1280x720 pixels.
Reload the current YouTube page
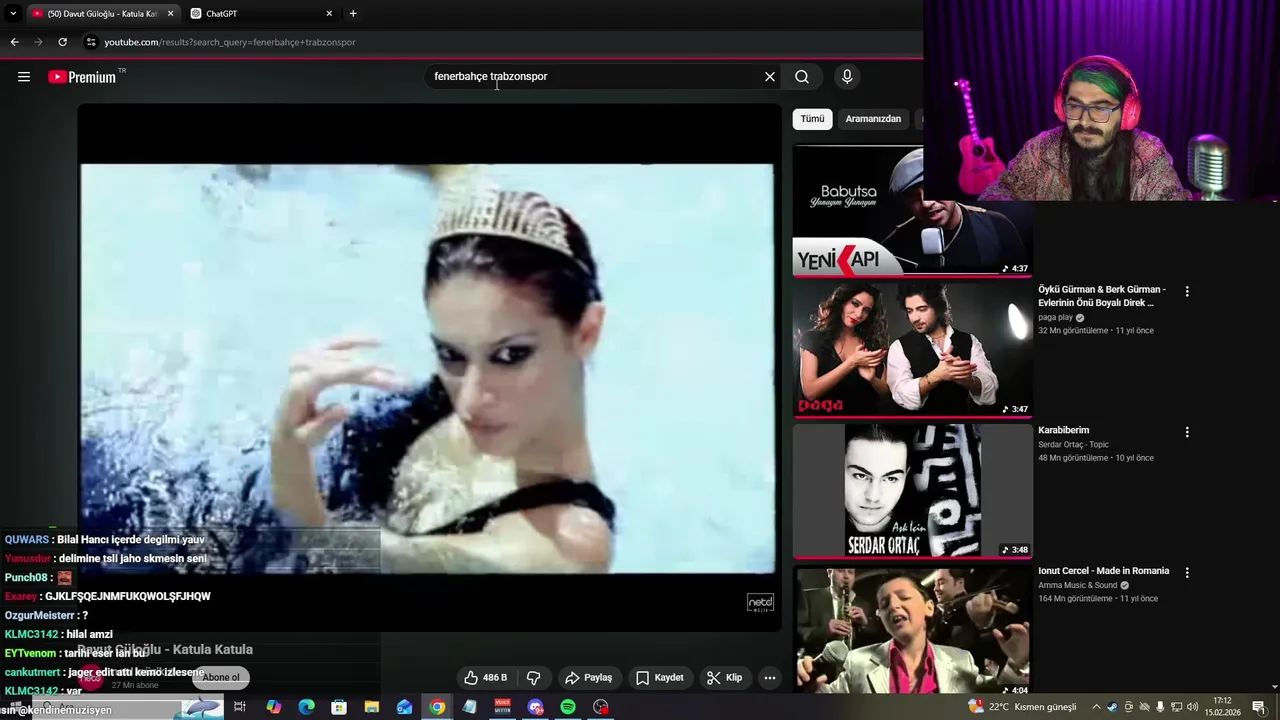(x=62, y=42)
